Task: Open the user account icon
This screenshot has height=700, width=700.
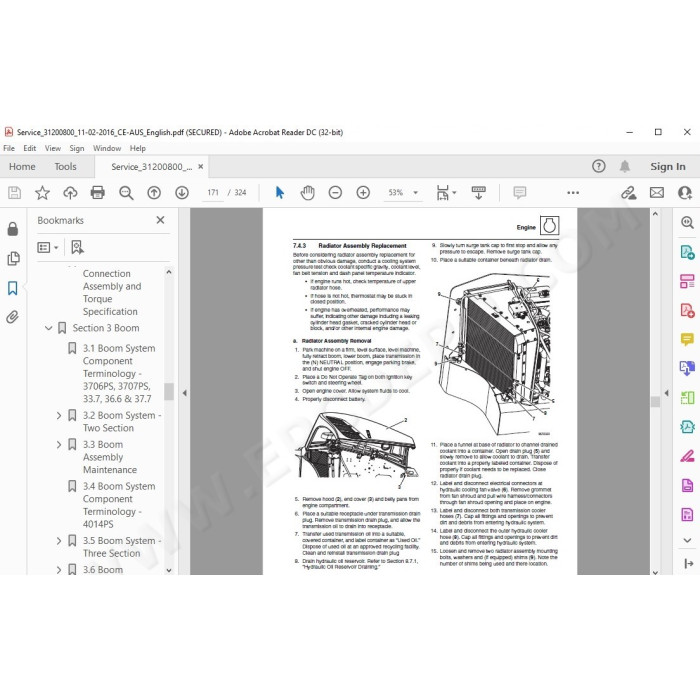Action: click(685, 193)
